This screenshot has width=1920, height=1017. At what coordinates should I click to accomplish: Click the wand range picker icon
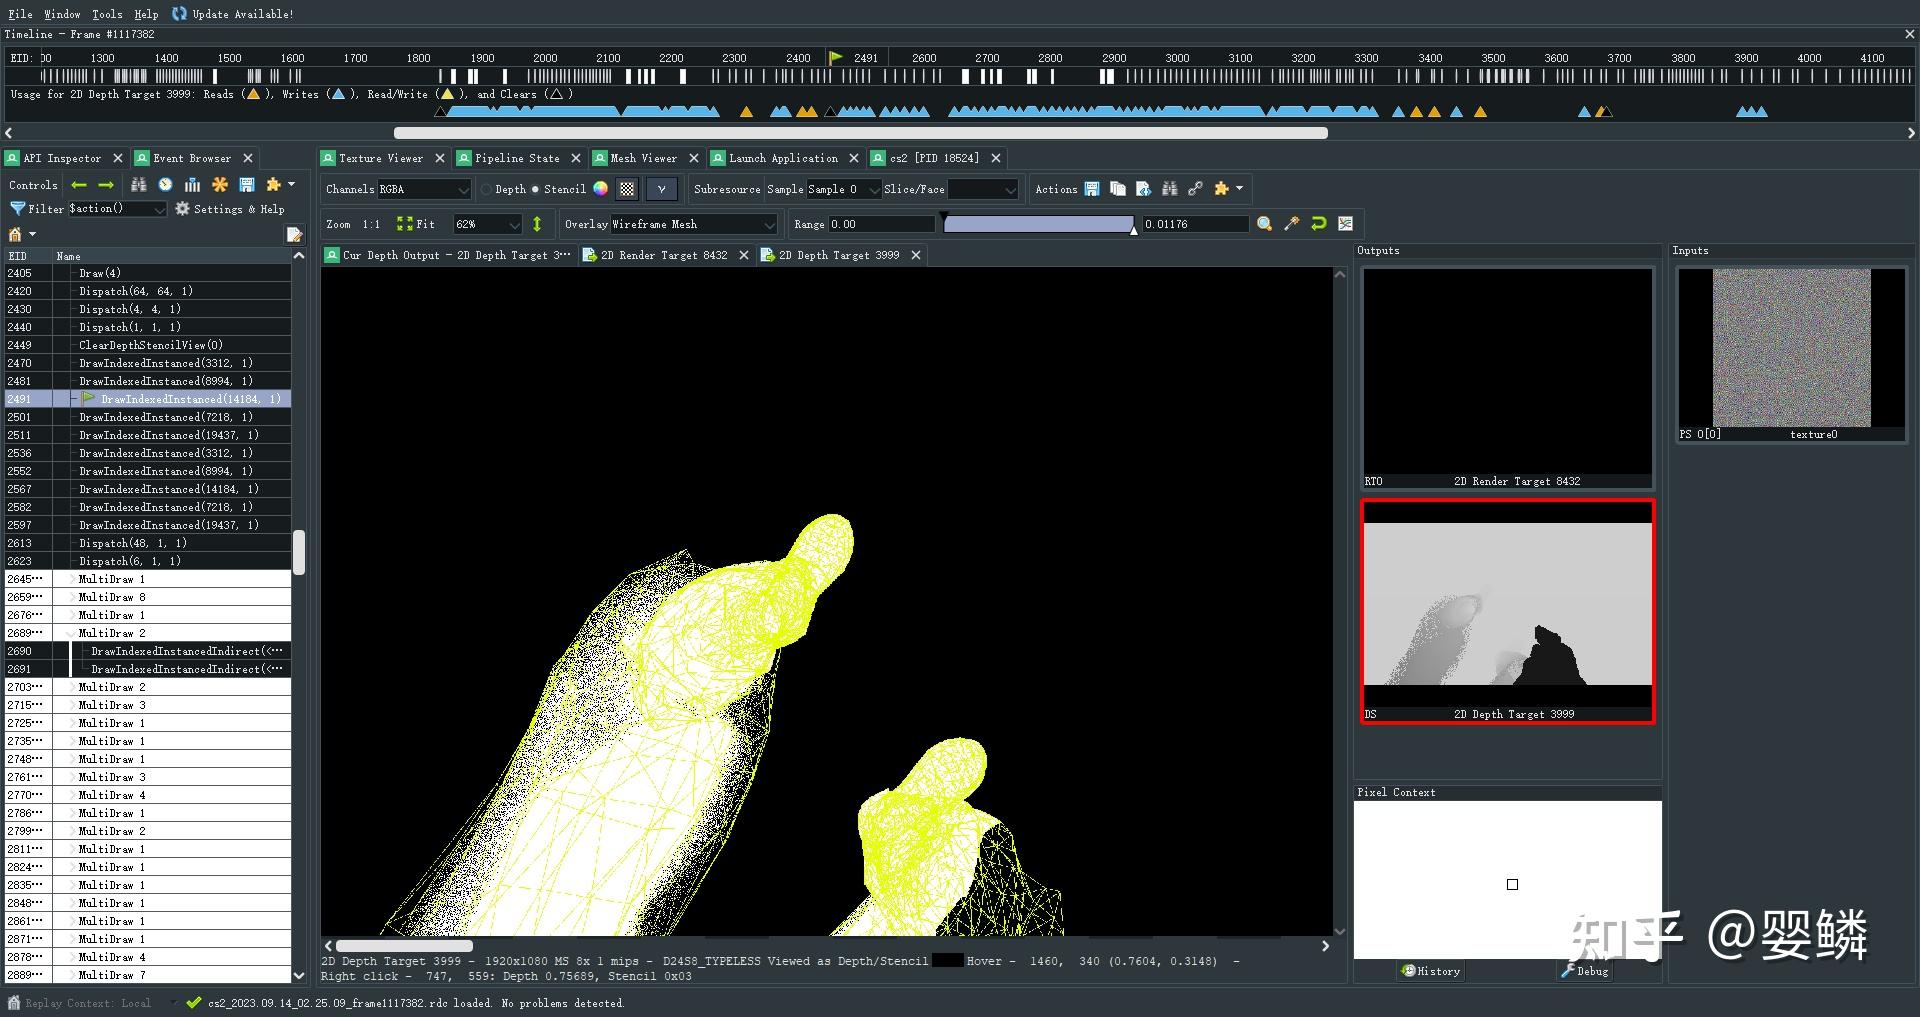tap(1291, 224)
